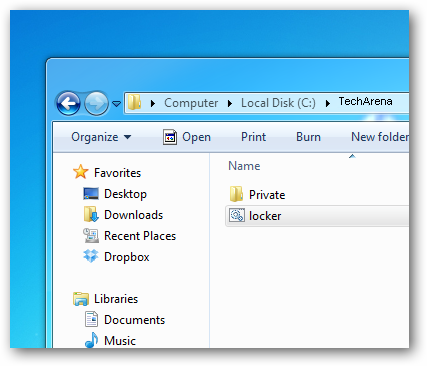Sort files by the Name column header

pyautogui.click(x=244, y=166)
